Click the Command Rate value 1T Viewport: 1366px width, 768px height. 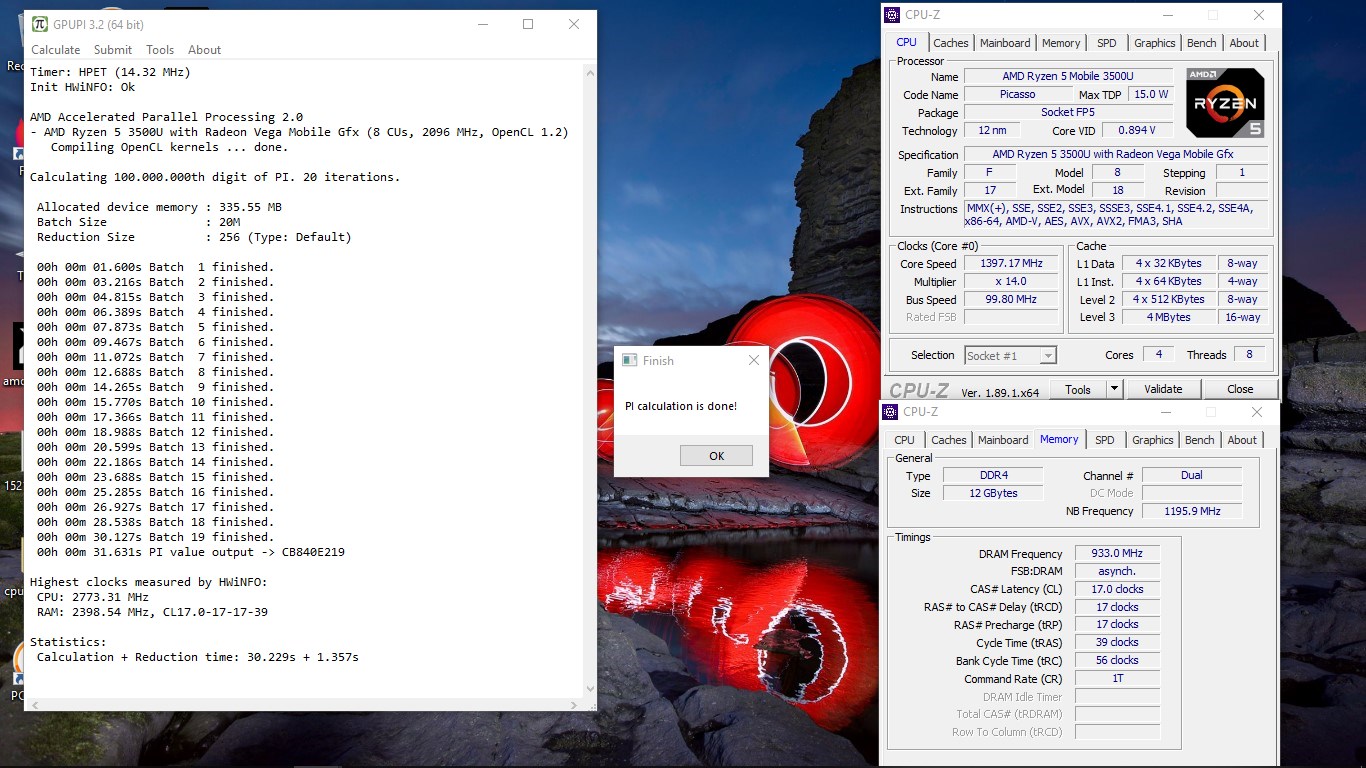tap(1118, 679)
